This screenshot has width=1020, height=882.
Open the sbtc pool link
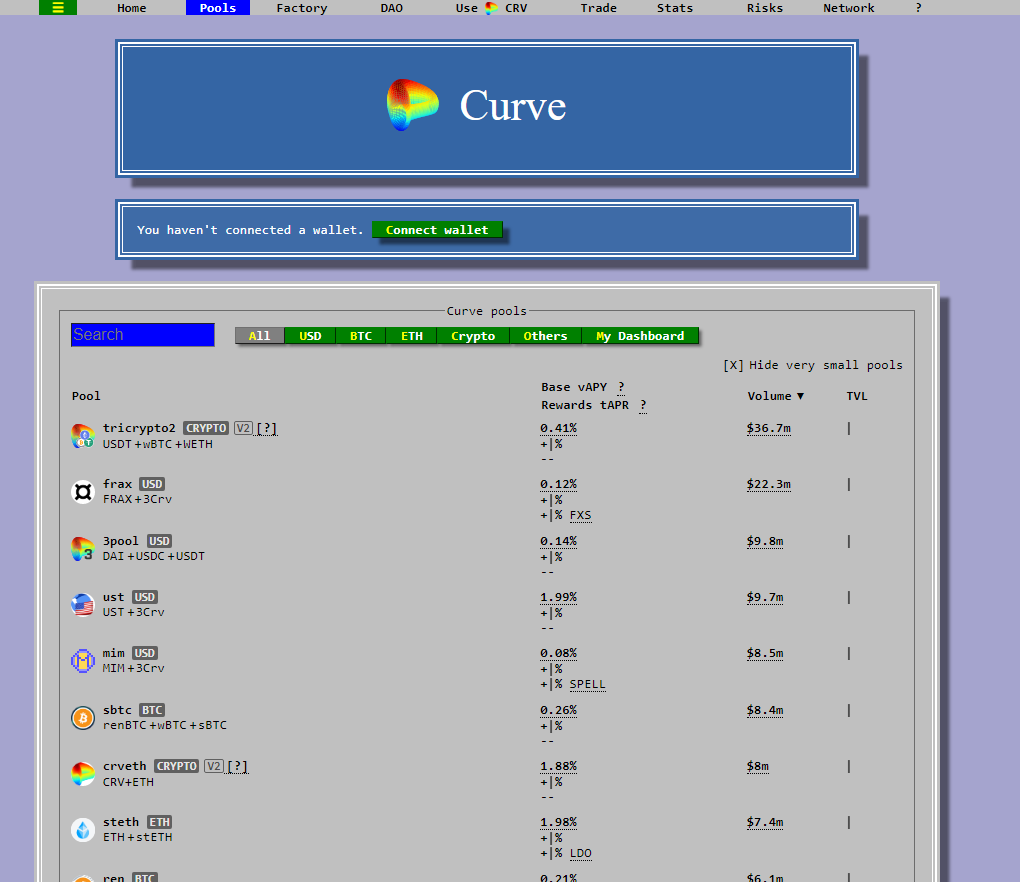pos(118,710)
